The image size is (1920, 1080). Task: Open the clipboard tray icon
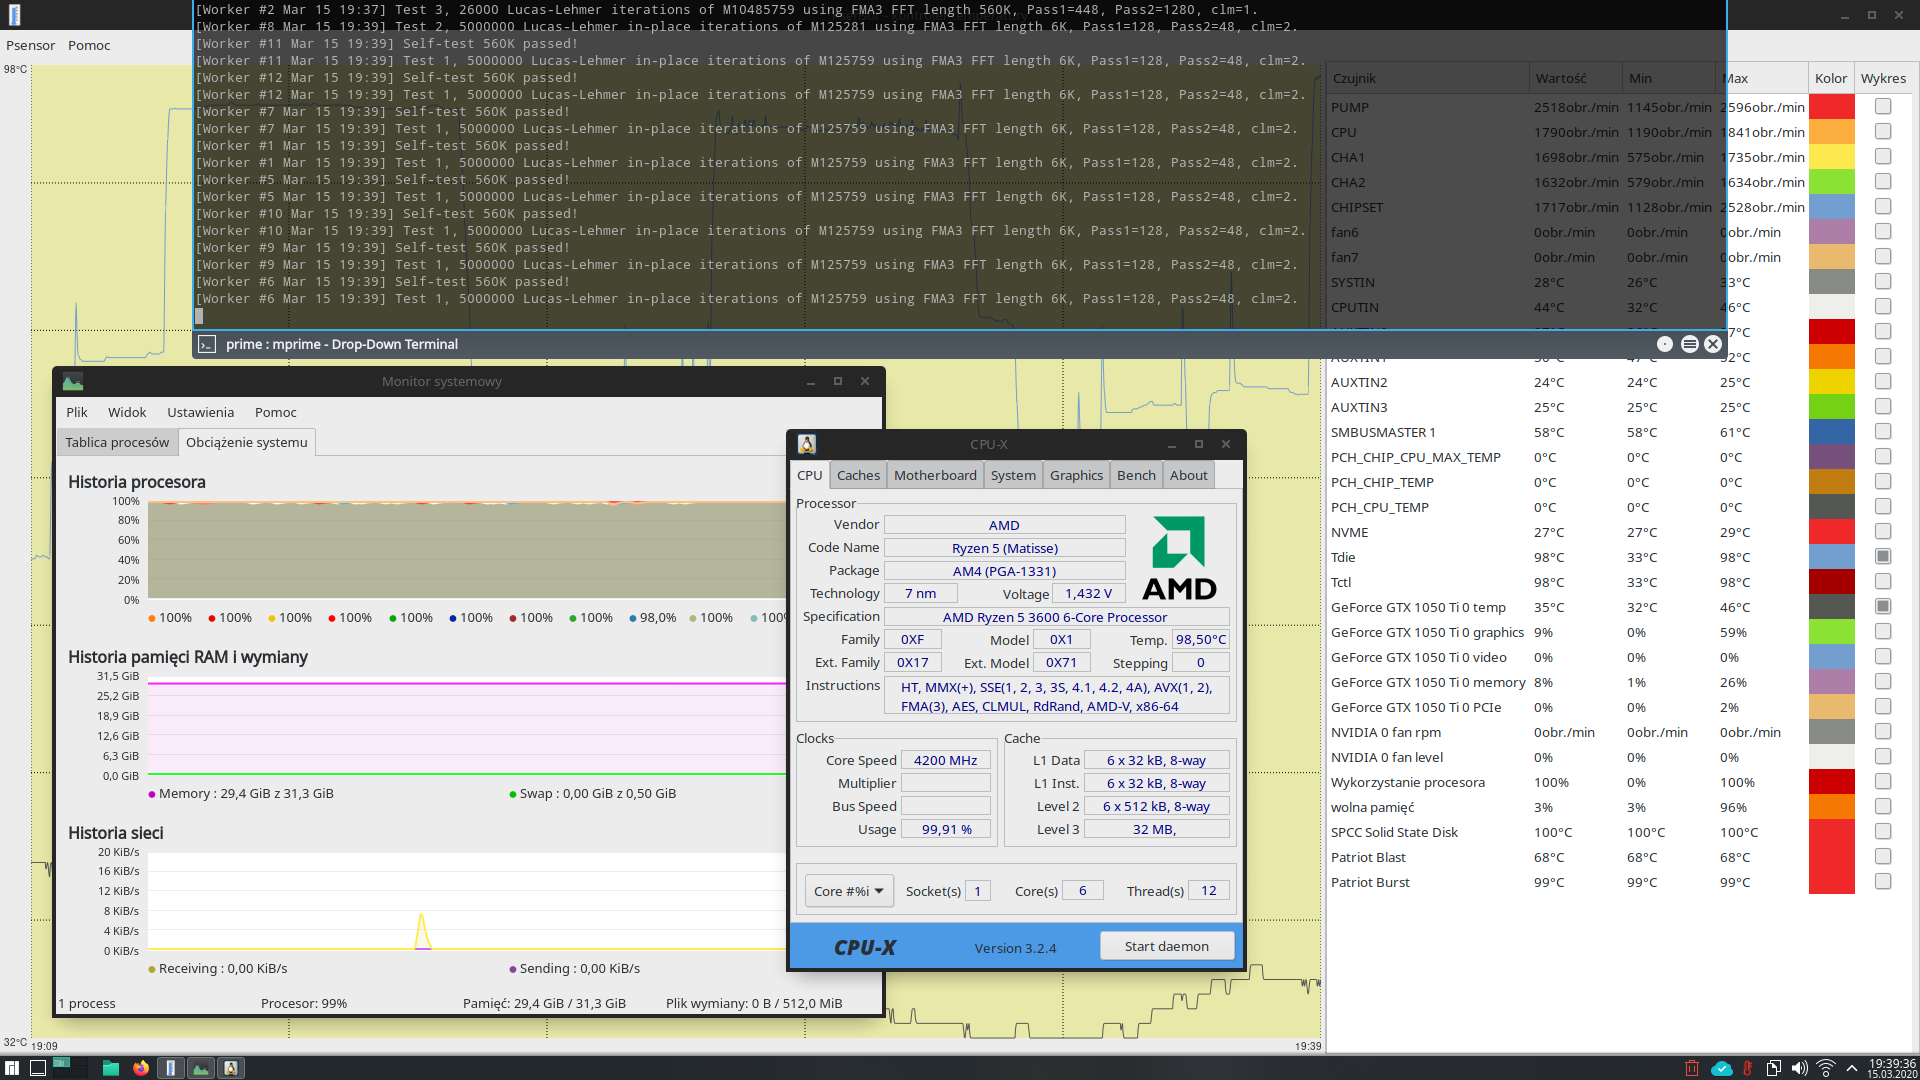coord(1773,1068)
